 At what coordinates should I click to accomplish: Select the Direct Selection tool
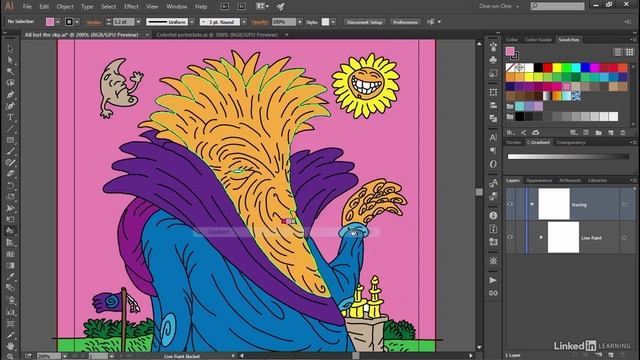[x=10, y=60]
